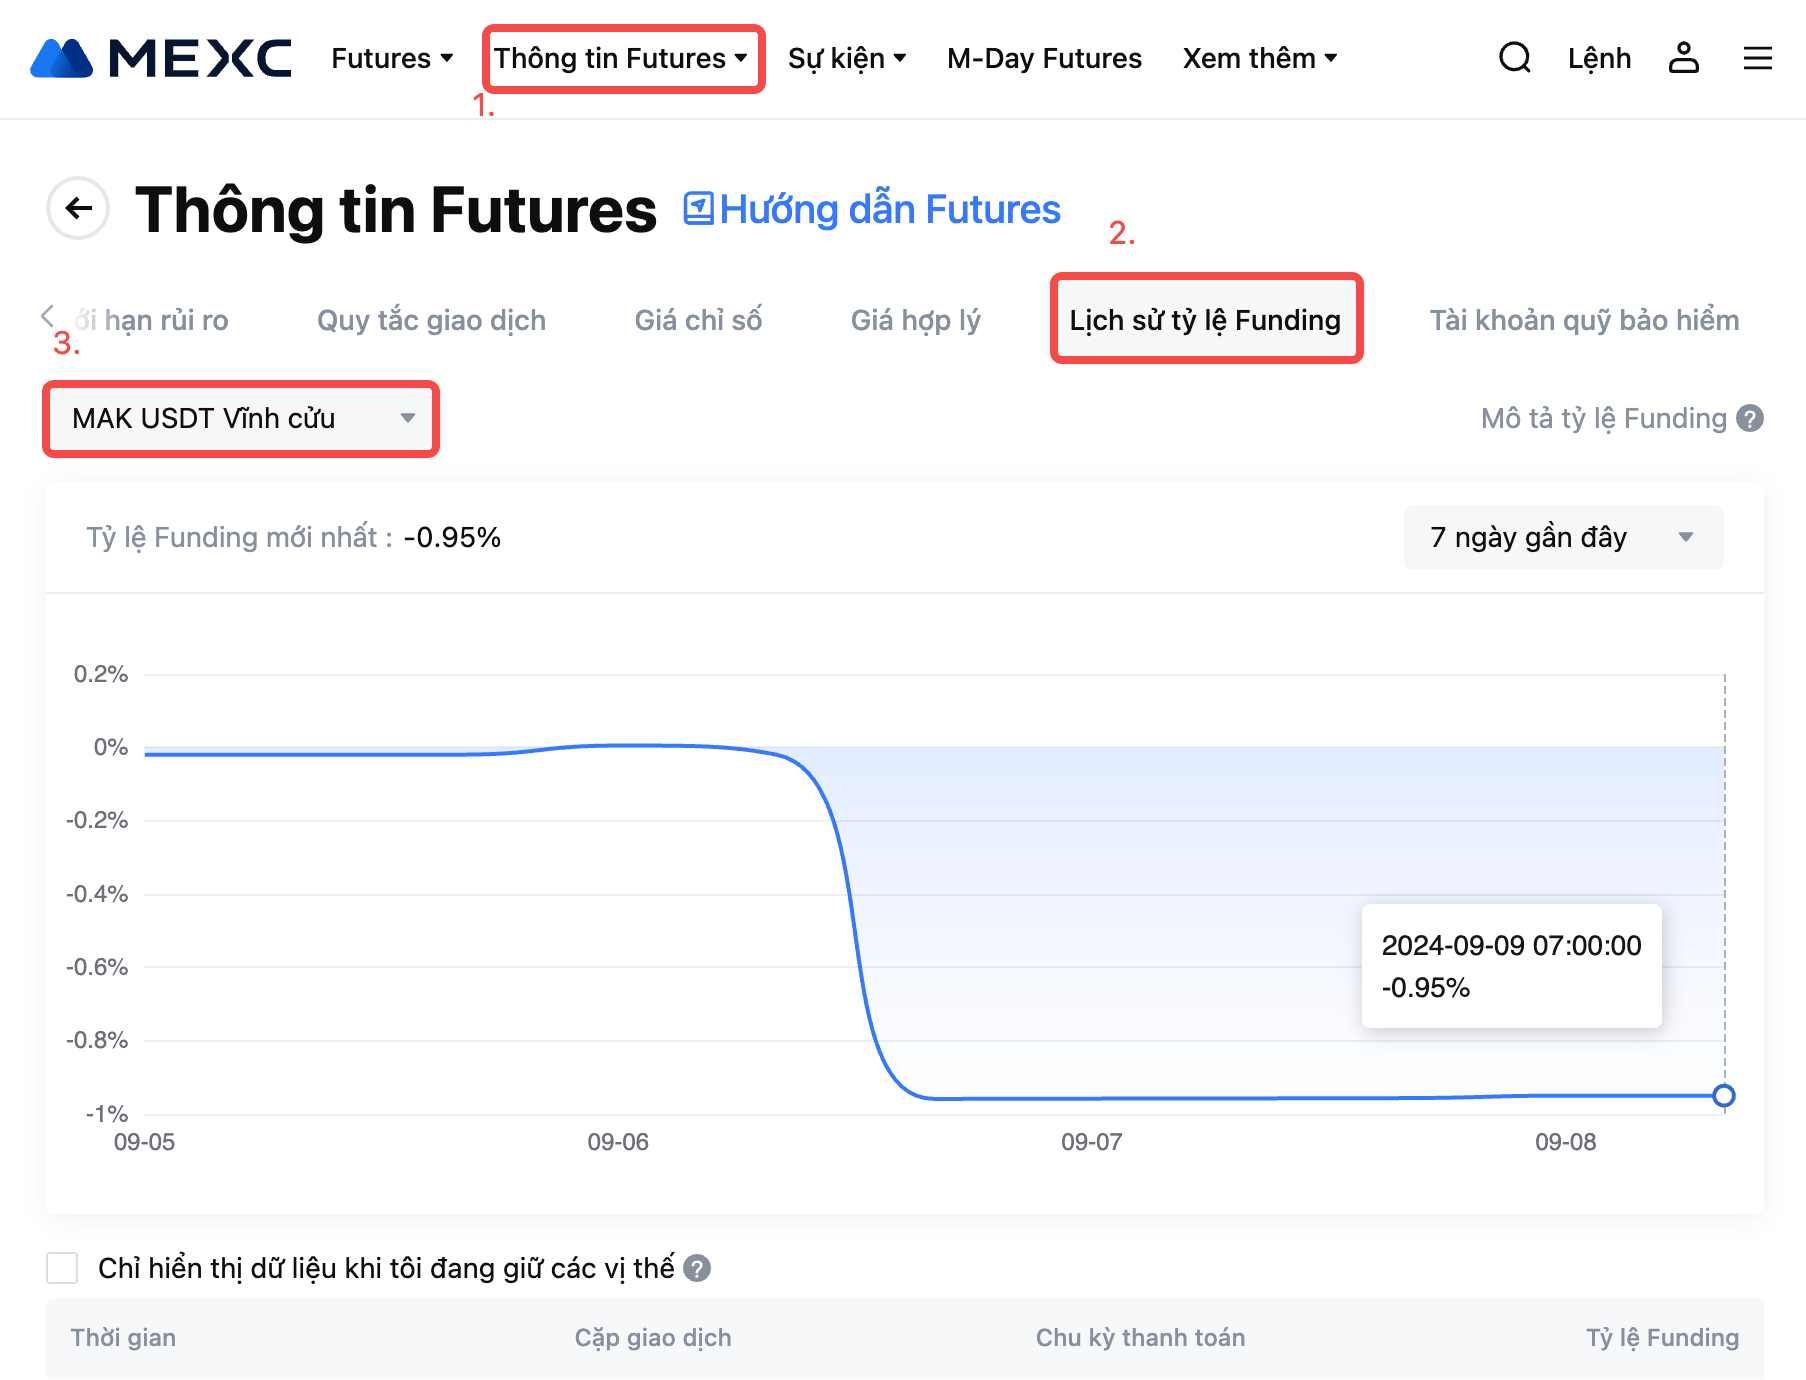Screen dimensions: 1806x1380
Task: Open the user account profile icon
Action: tap(1683, 58)
